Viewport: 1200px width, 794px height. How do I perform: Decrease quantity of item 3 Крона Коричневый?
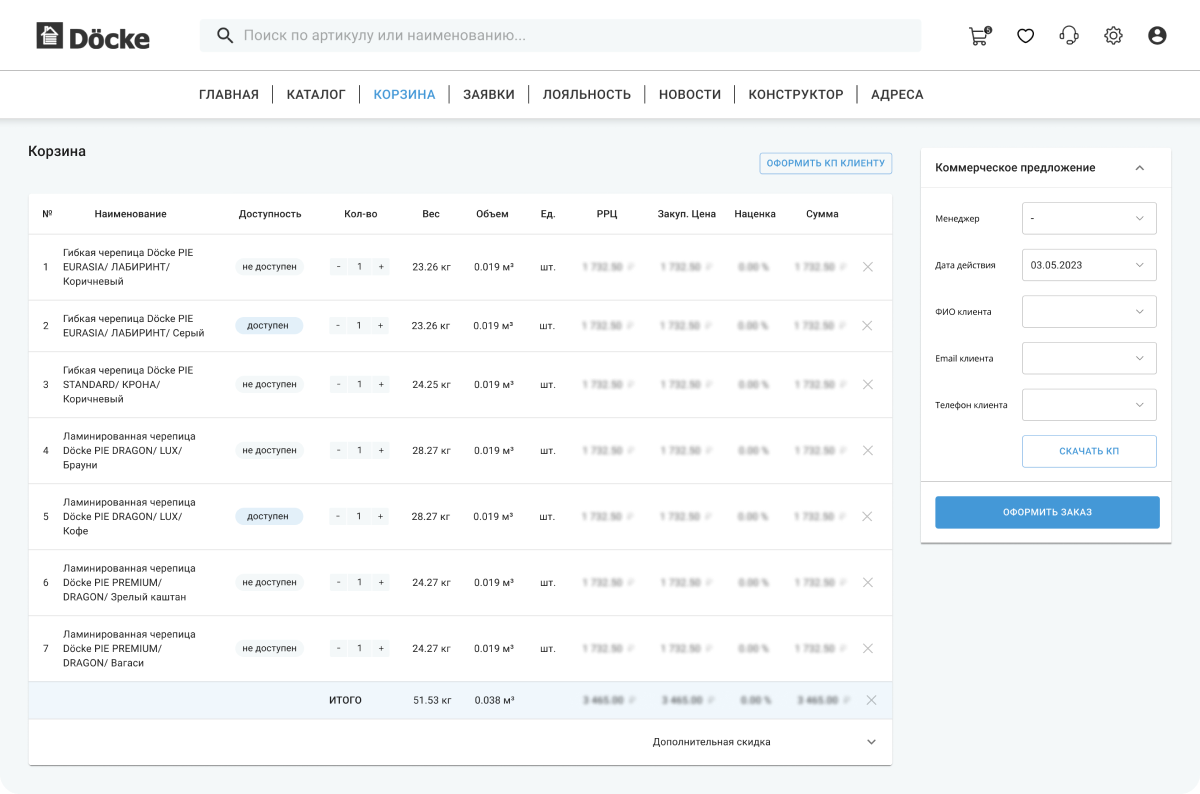338,384
